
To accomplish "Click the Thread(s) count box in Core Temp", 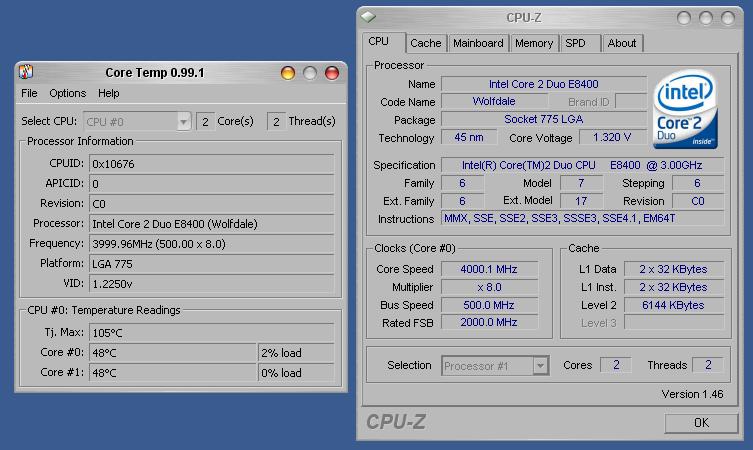I will click(x=276, y=122).
